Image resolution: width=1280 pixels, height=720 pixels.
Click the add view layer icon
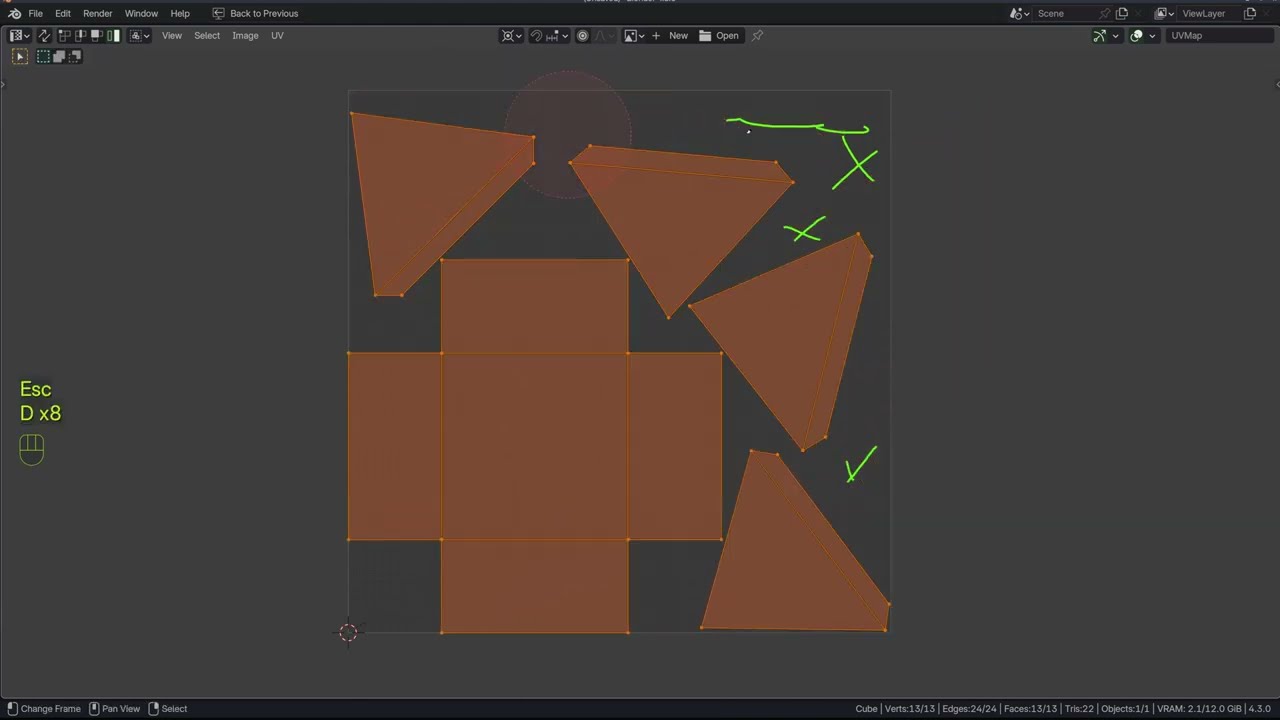(x=1250, y=13)
